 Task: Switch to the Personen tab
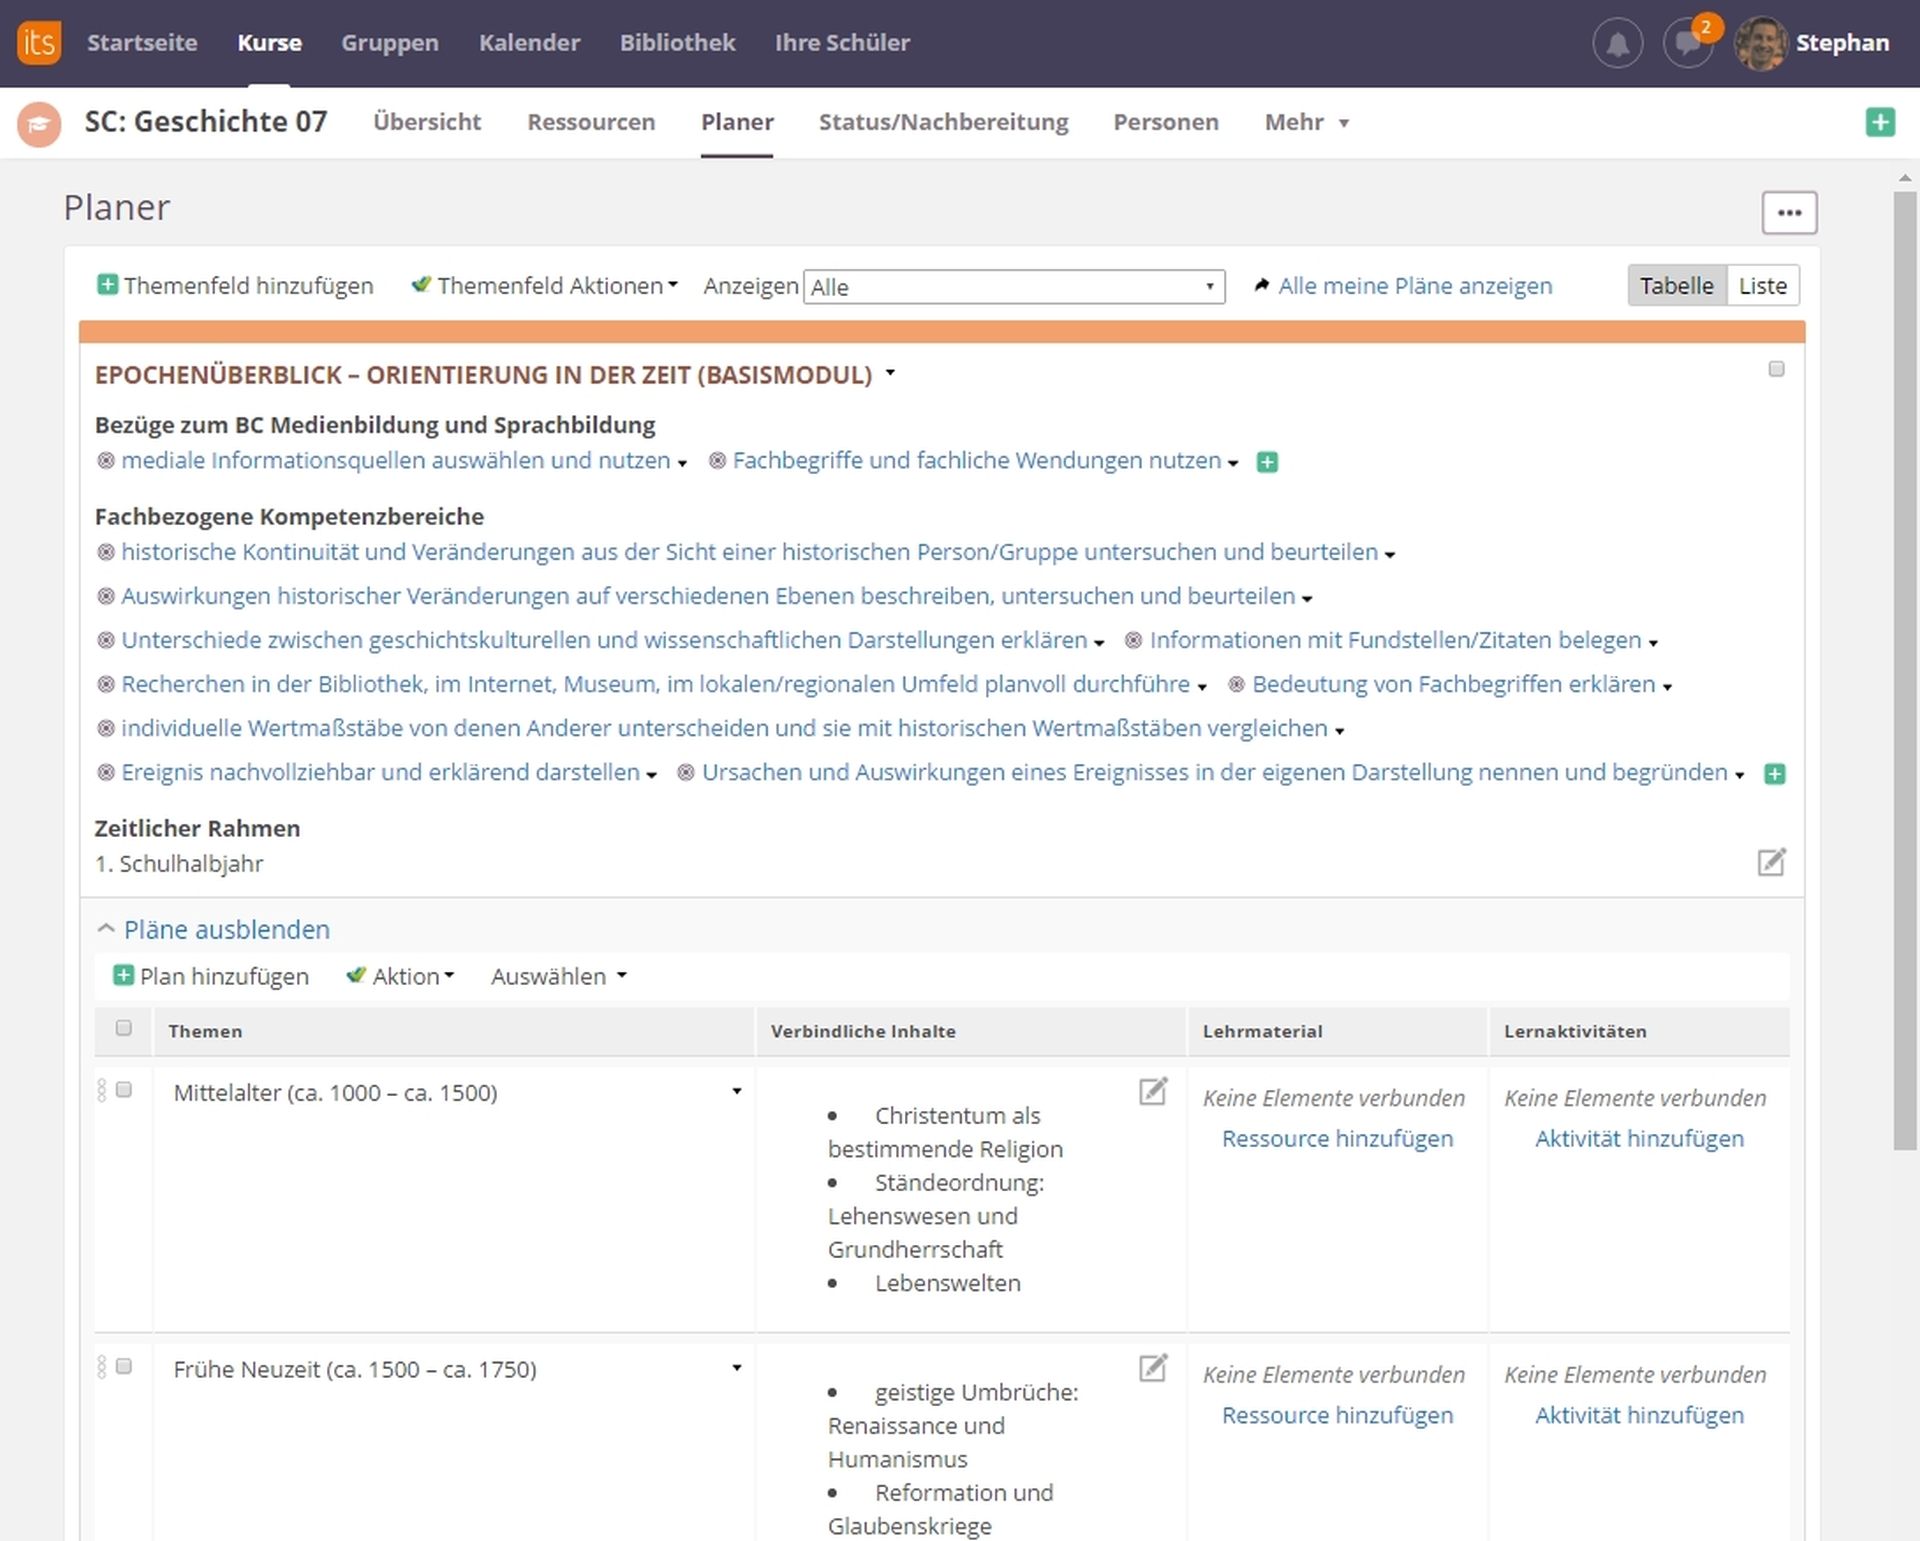[1166, 122]
